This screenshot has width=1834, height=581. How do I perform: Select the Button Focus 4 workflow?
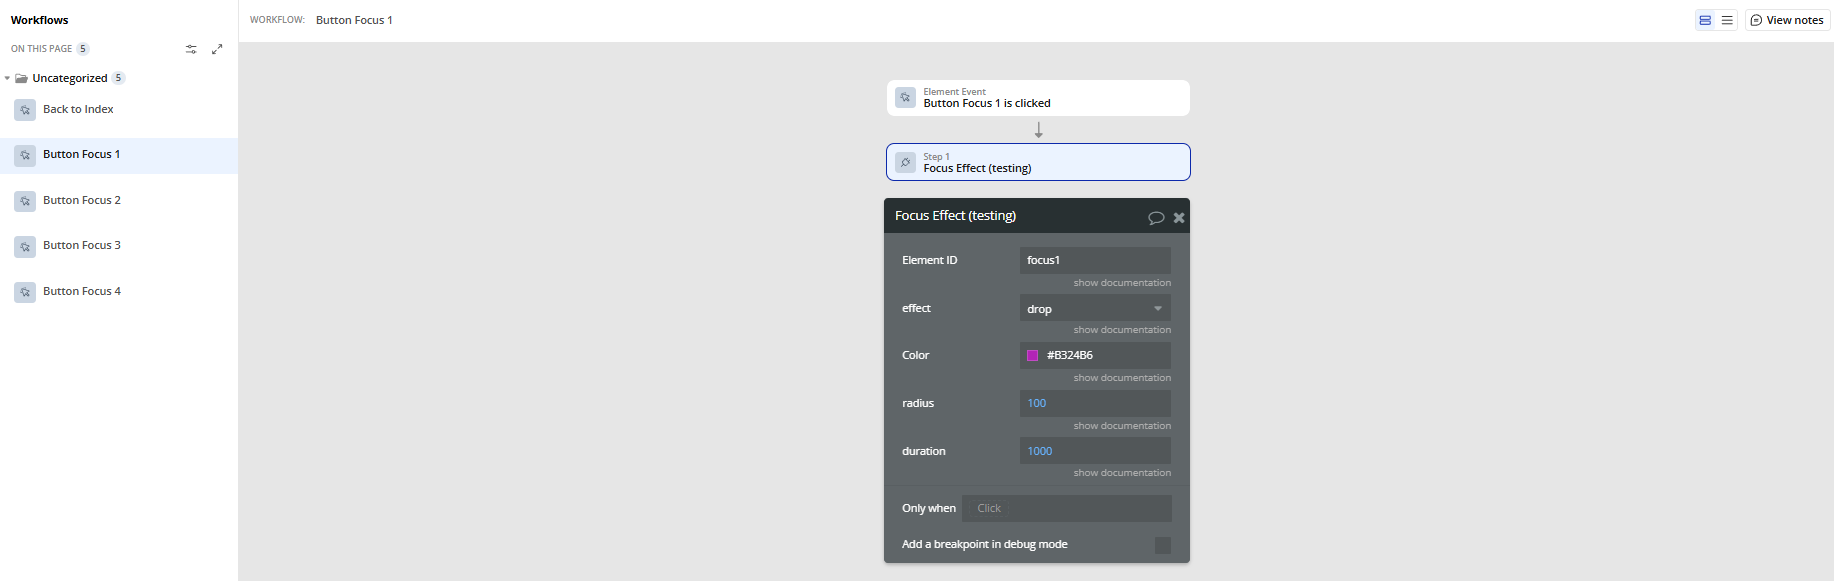[81, 291]
